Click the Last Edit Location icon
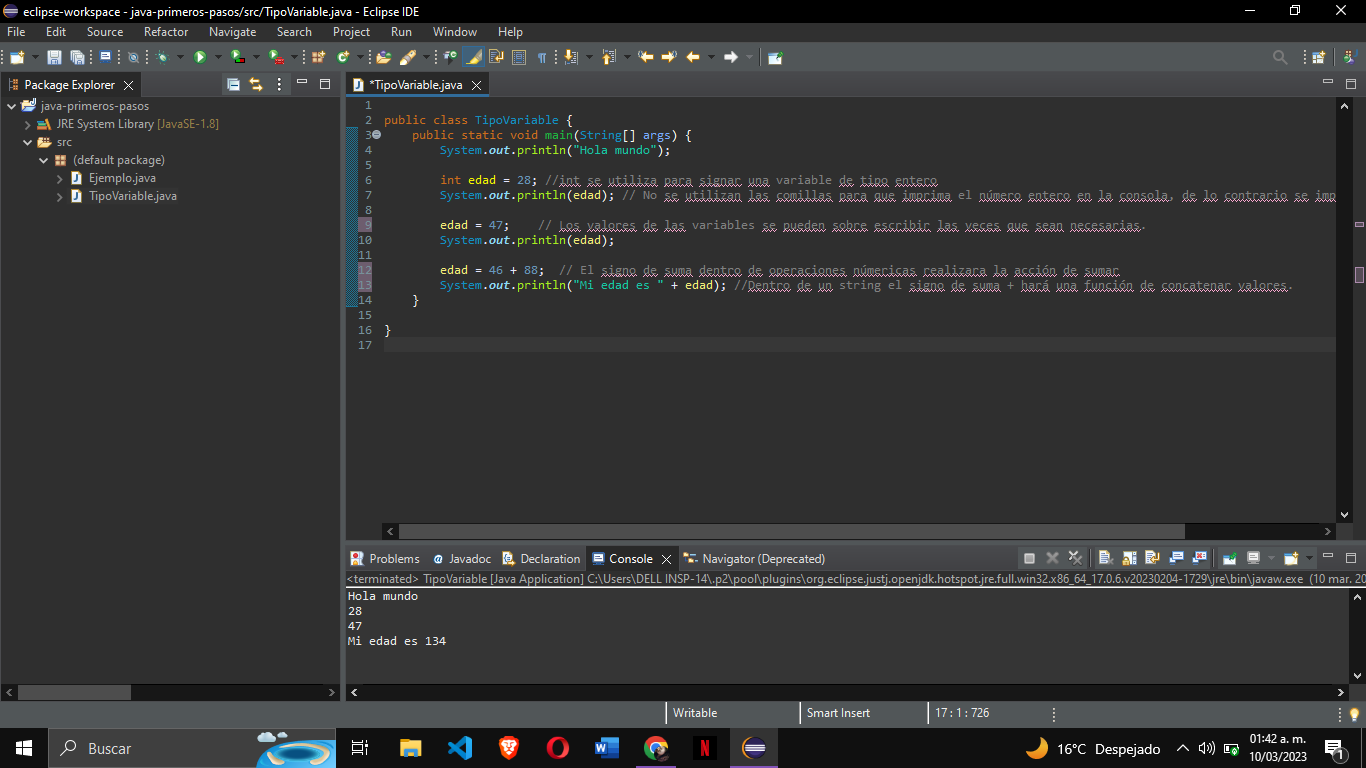1366x768 pixels. [645, 57]
